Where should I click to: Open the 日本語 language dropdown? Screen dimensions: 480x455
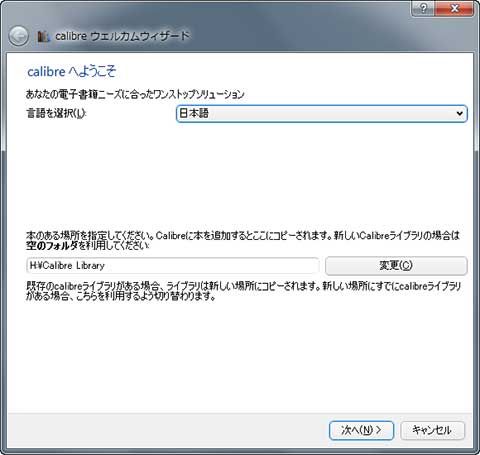[322, 114]
